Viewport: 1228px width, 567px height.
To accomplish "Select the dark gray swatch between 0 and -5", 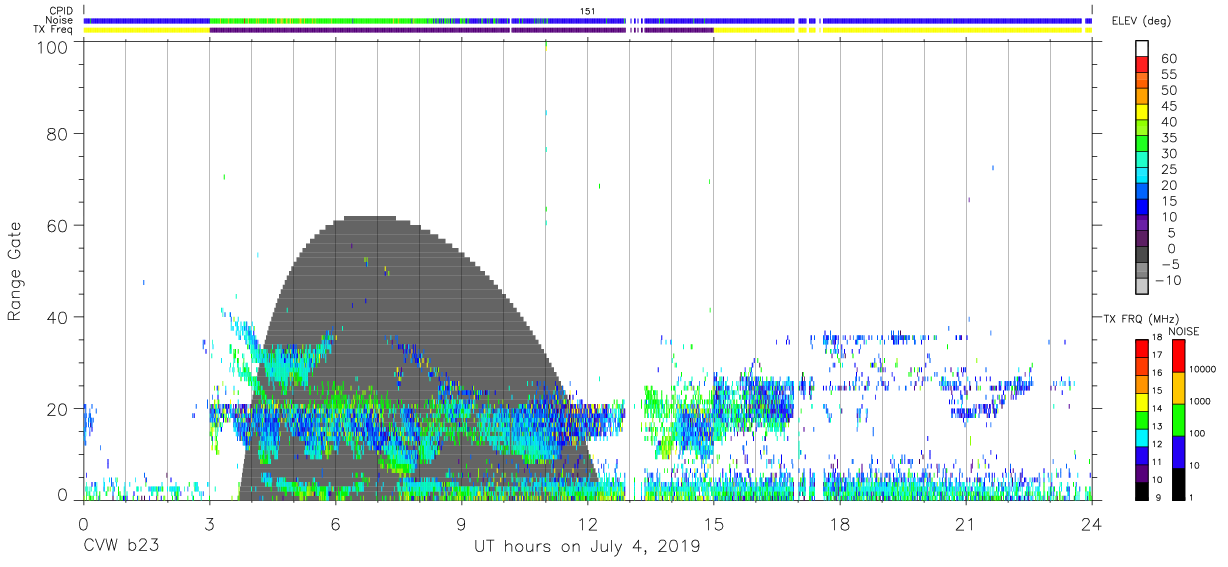I will pos(1142,256).
